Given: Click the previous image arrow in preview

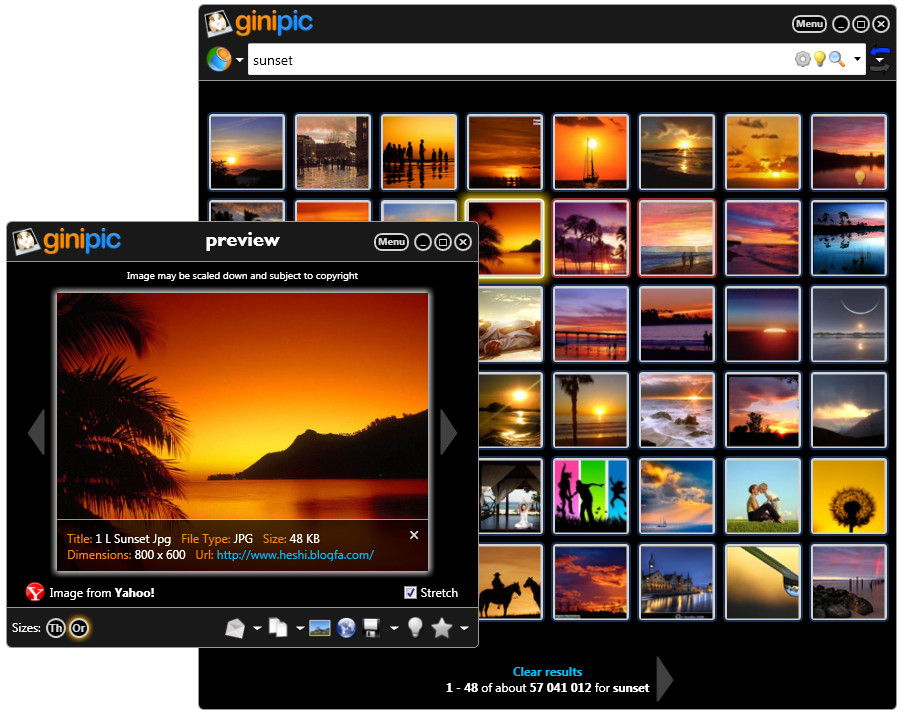Looking at the screenshot, I should point(37,432).
